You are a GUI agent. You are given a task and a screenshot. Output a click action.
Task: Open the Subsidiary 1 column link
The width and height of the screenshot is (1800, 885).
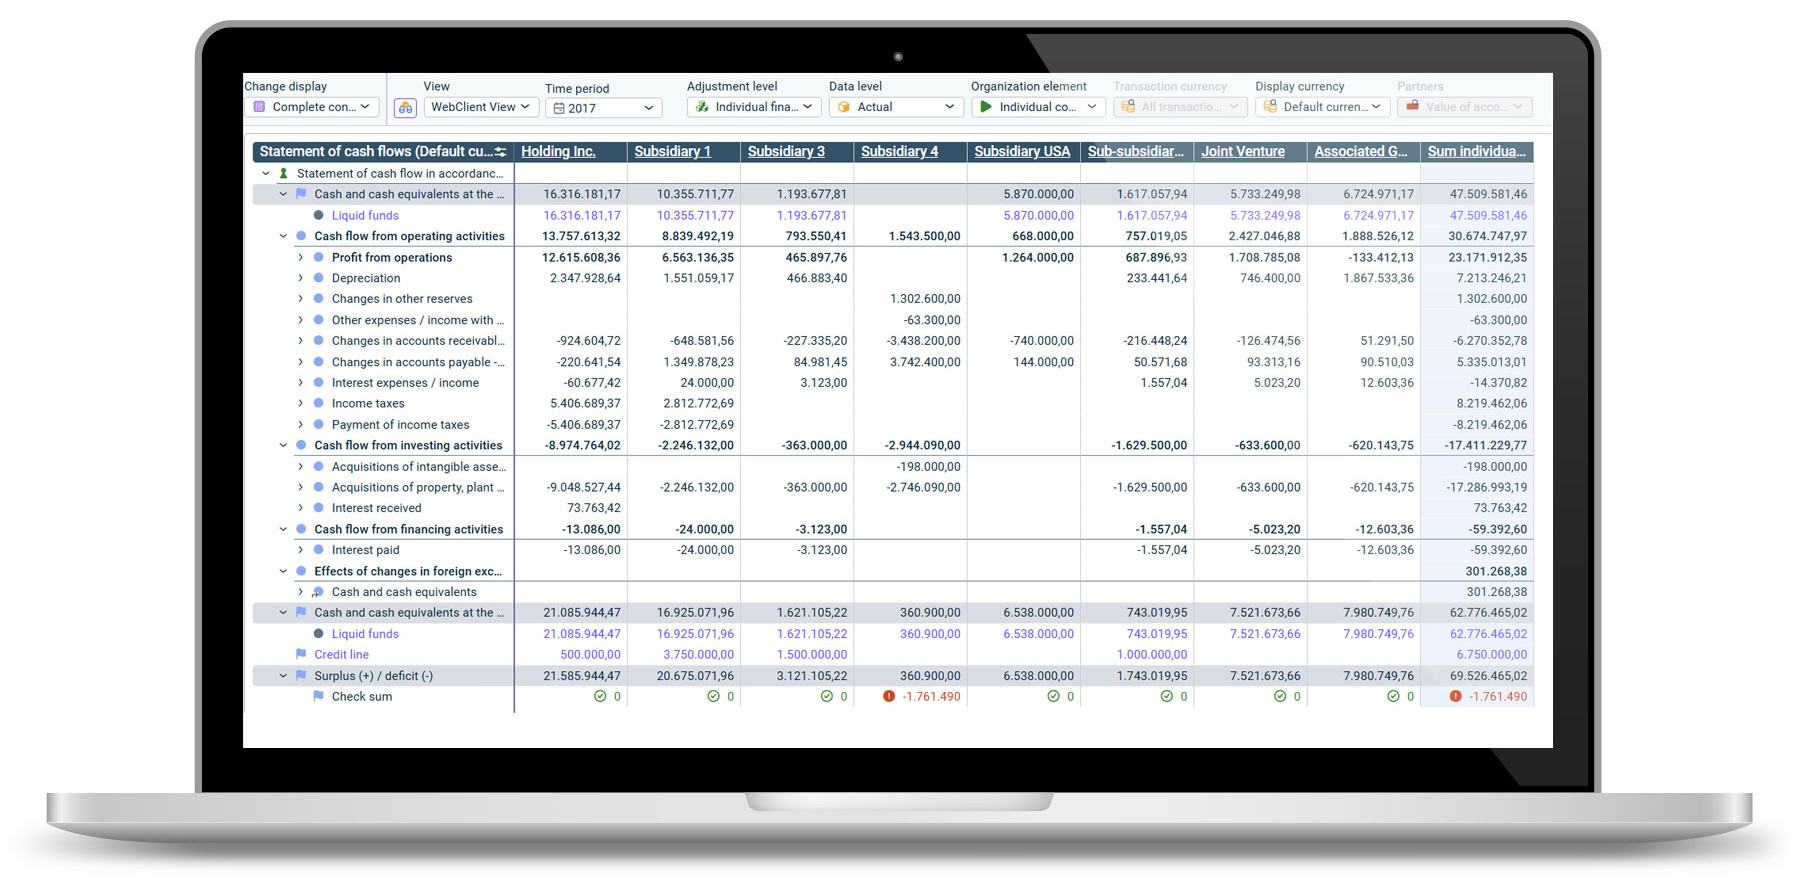pos(672,152)
